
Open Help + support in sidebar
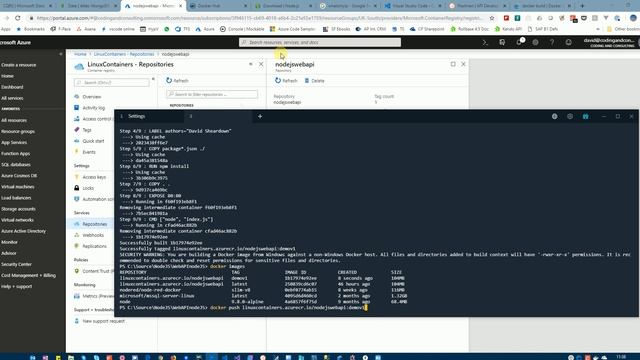coord(16,287)
